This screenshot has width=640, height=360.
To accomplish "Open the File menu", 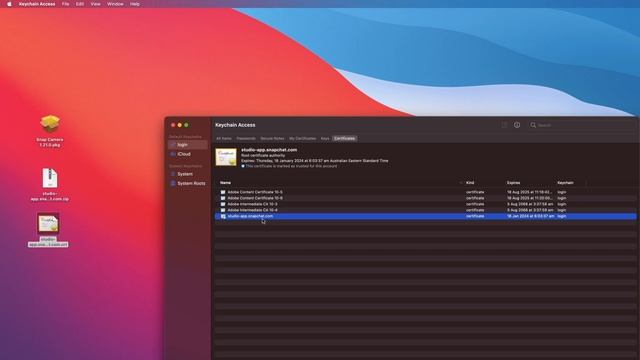I will click(x=65, y=4).
